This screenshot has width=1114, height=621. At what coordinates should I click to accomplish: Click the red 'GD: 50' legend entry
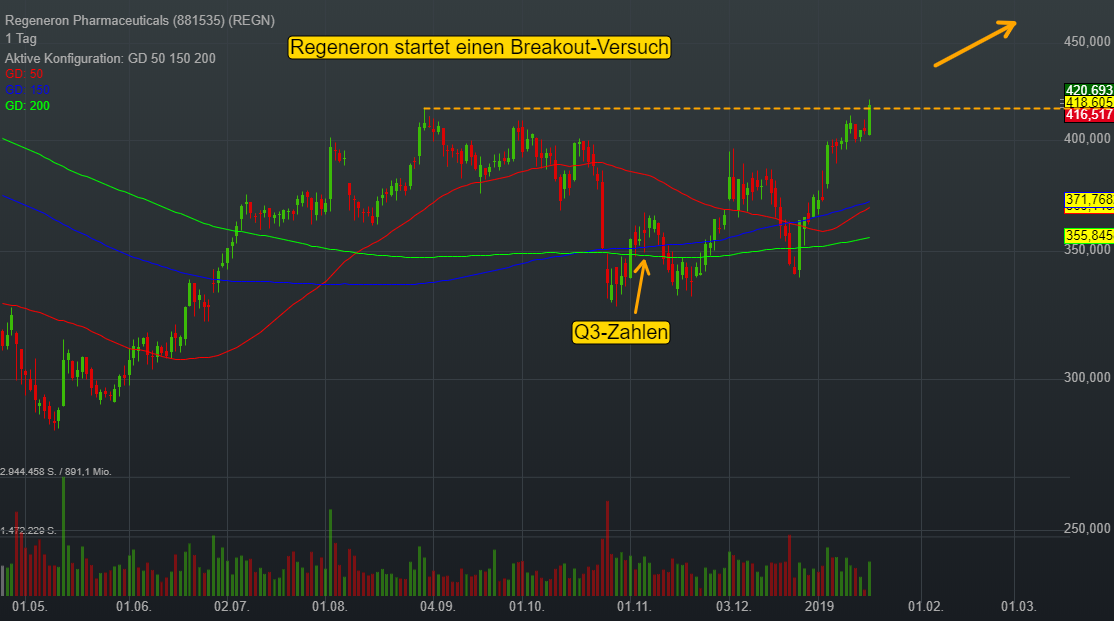click(x=24, y=74)
